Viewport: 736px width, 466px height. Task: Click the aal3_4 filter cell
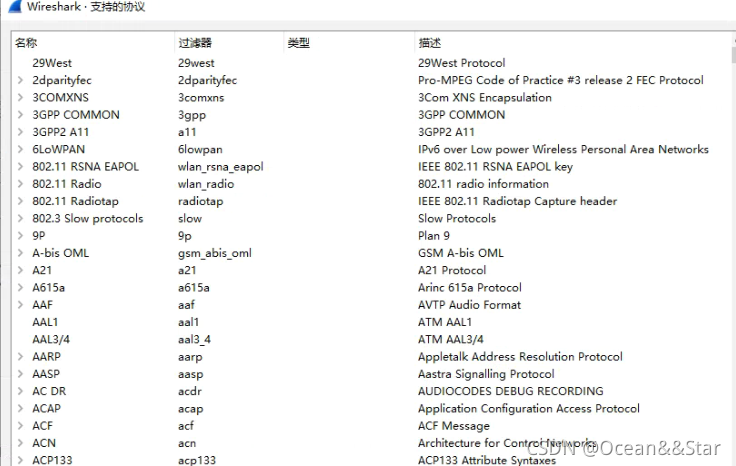[194, 340]
